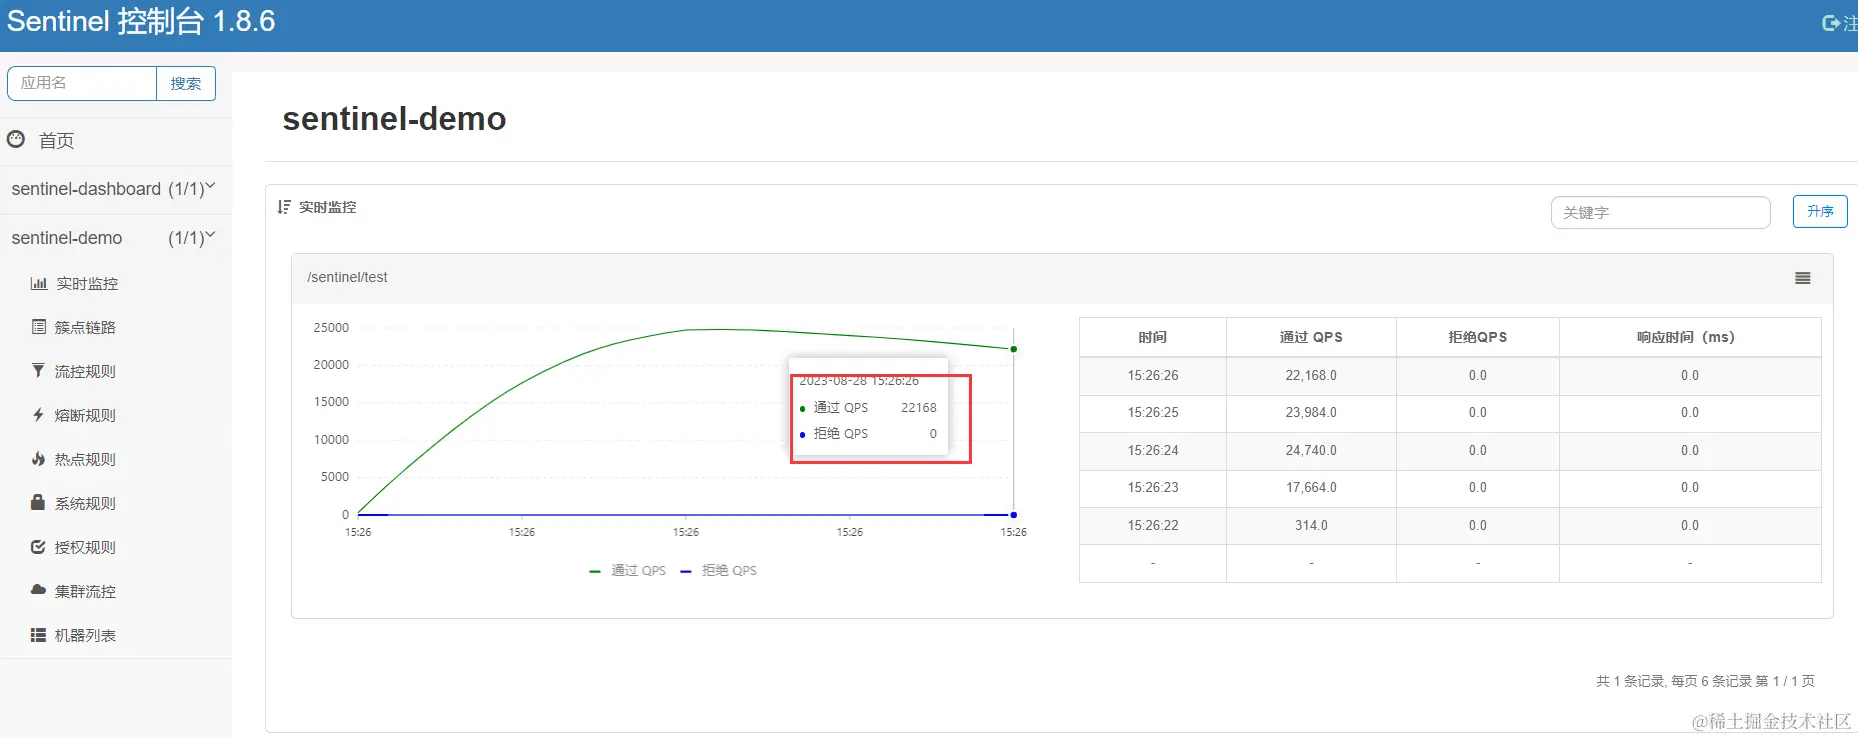The width and height of the screenshot is (1858, 738).
Task: Select the 15:26:22 time cell
Action: tap(1153, 525)
